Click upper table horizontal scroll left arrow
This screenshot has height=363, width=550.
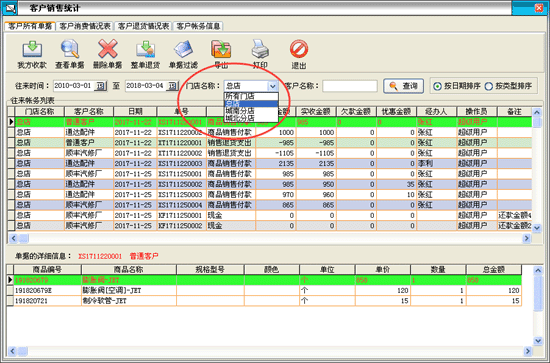click(x=13, y=238)
